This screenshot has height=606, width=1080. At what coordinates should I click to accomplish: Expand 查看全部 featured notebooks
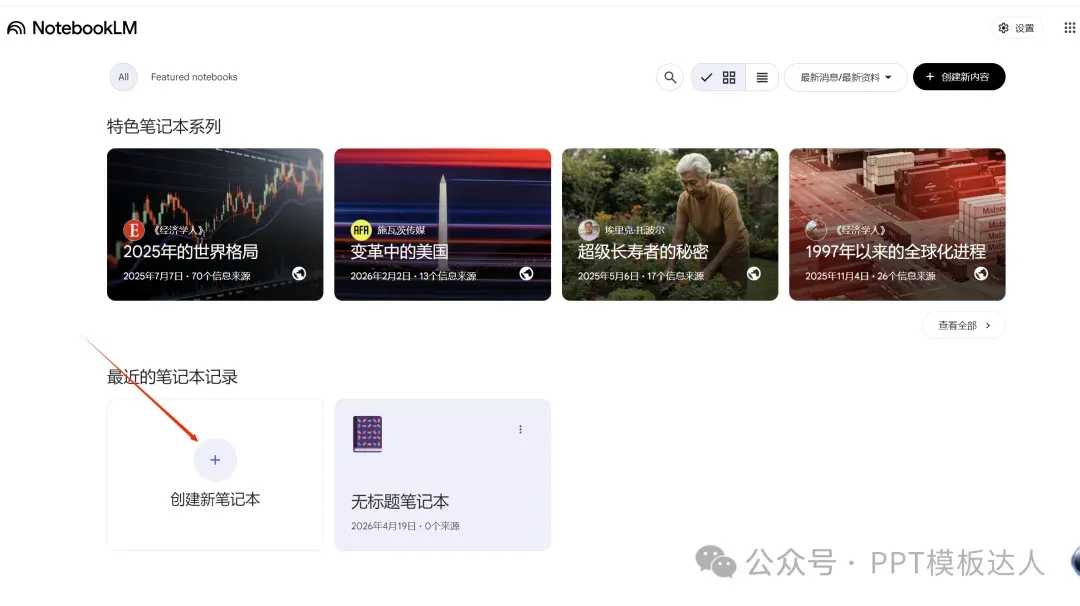pyautogui.click(x=964, y=325)
